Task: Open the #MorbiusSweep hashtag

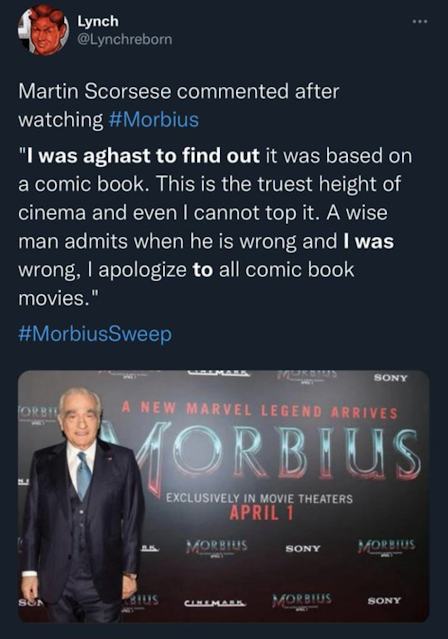Action: tap(95, 334)
